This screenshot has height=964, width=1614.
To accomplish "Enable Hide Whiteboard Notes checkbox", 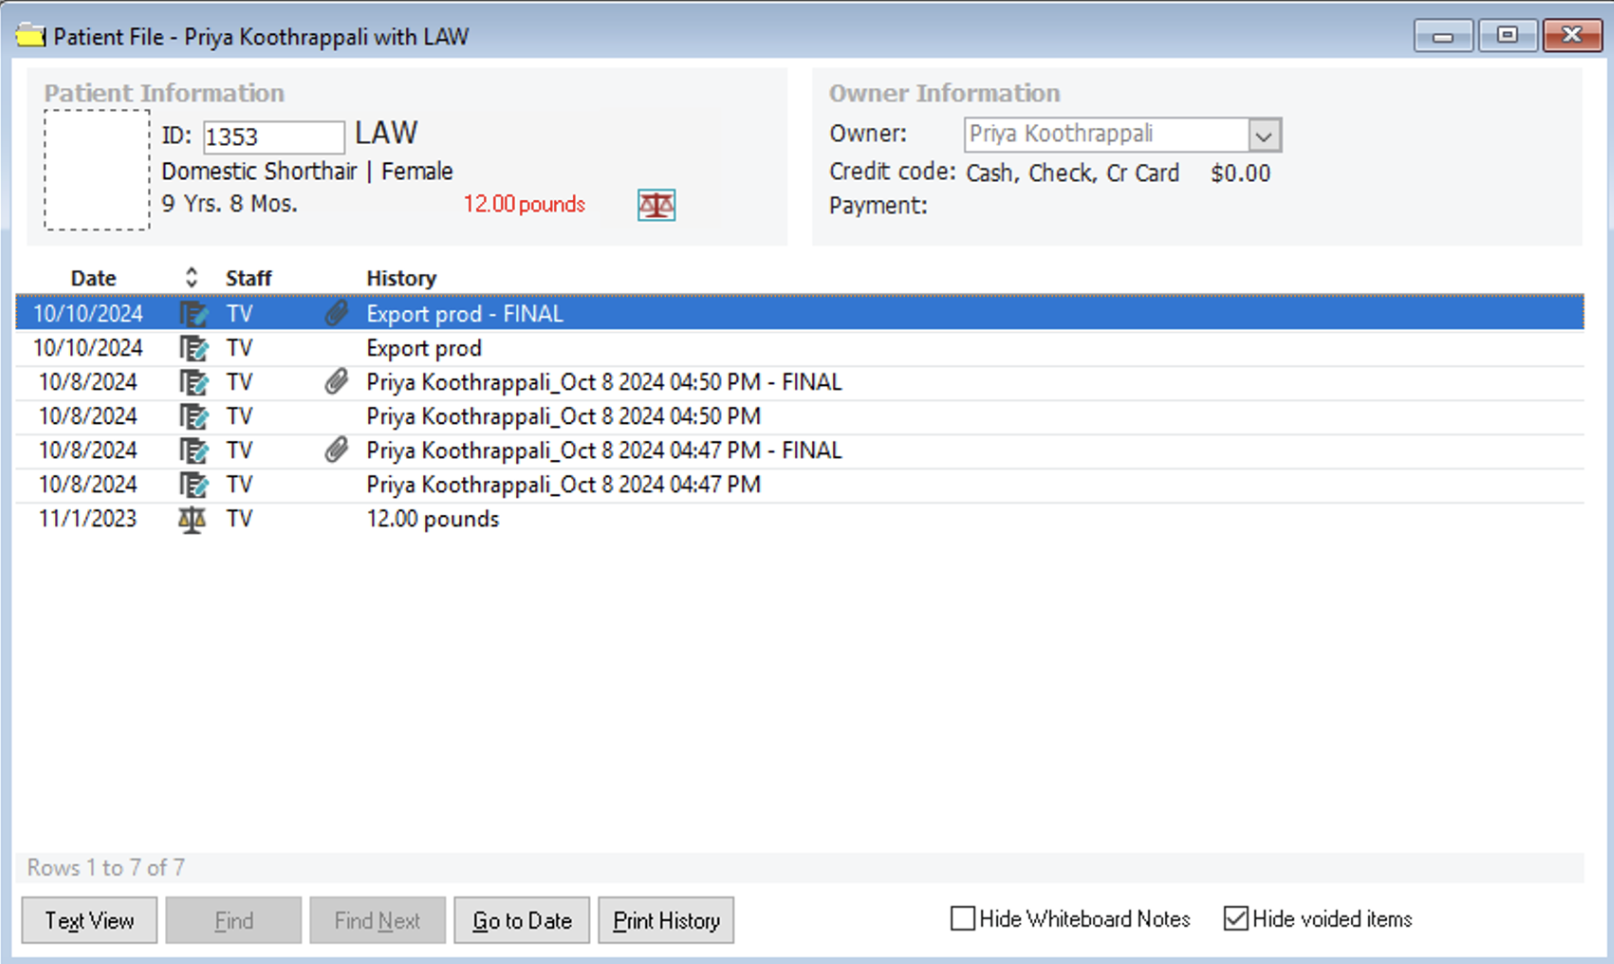I will tap(962, 919).
